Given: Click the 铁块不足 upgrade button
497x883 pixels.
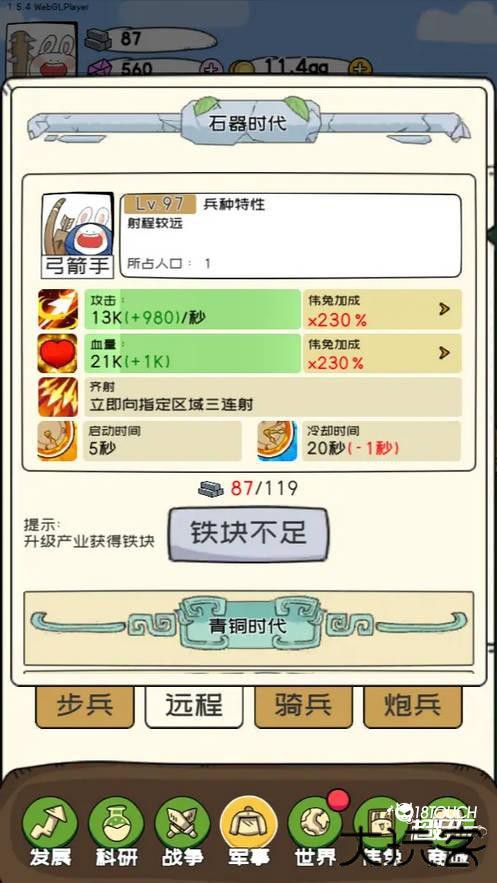Looking at the screenshot, I should (x=248, y=534).
